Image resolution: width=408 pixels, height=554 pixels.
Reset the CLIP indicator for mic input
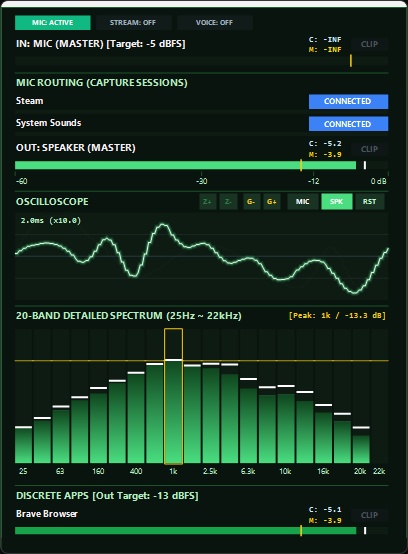pos(369,45)
